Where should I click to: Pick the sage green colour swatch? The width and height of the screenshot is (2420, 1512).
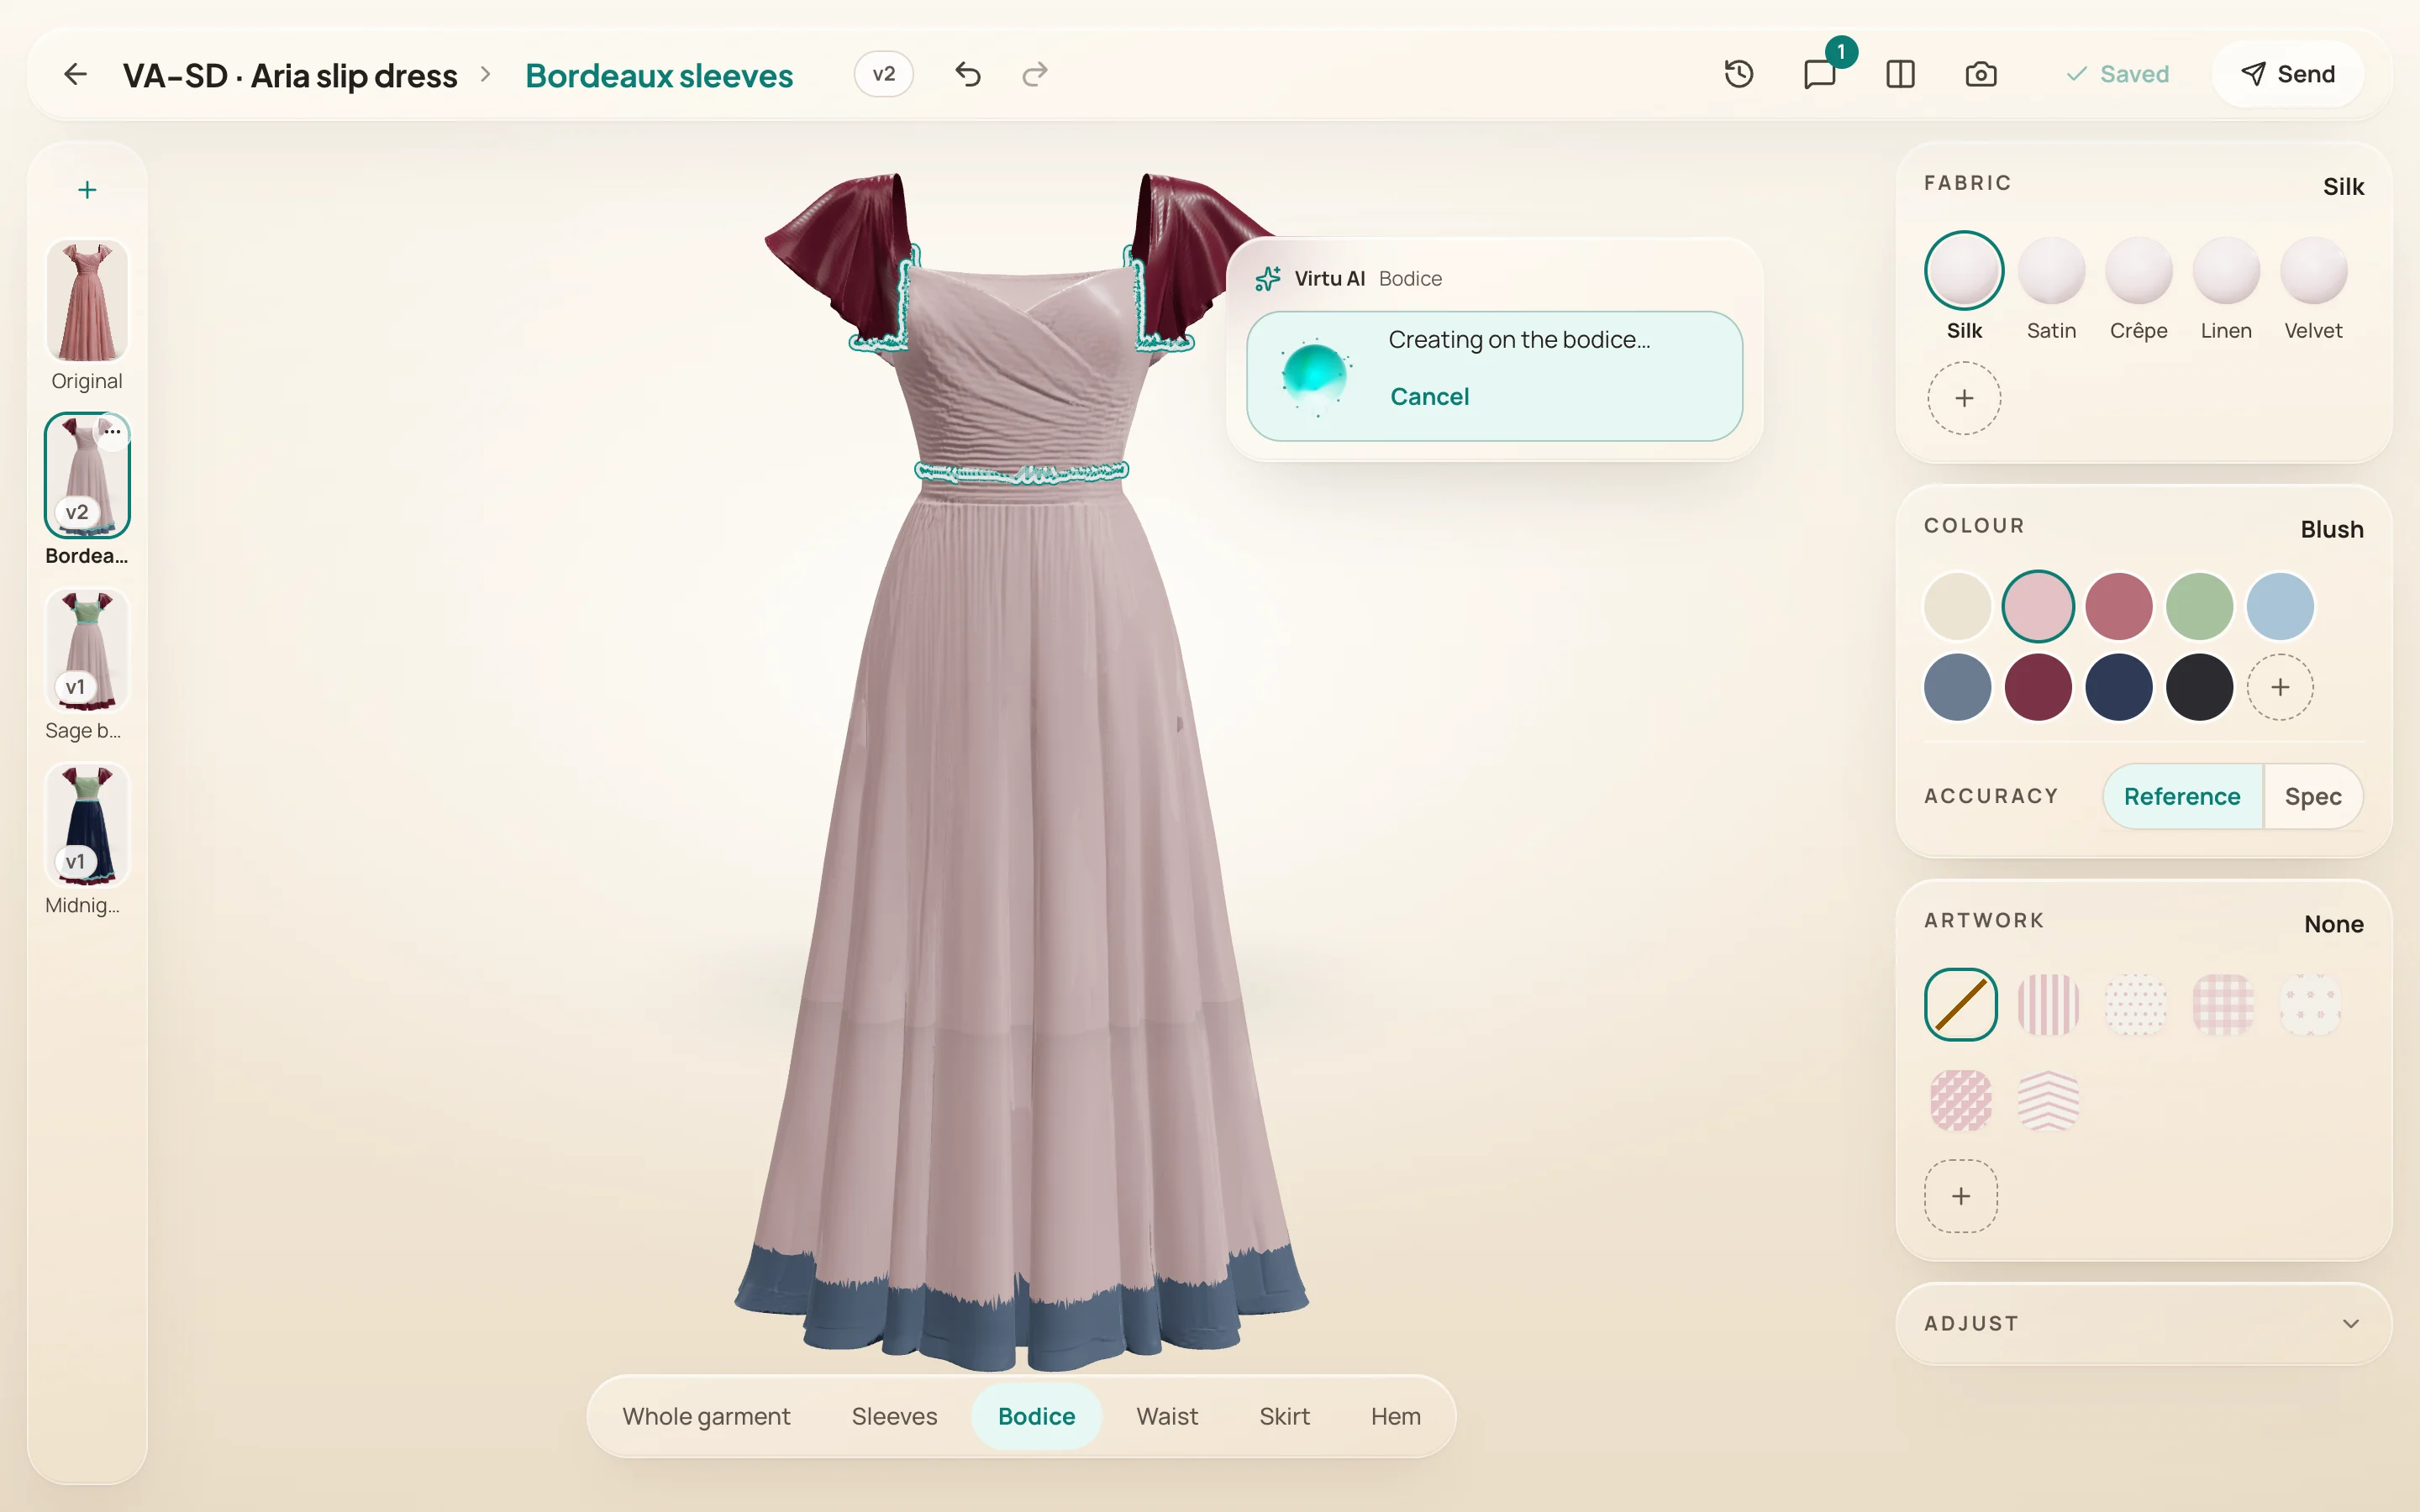coord(2199,606)
